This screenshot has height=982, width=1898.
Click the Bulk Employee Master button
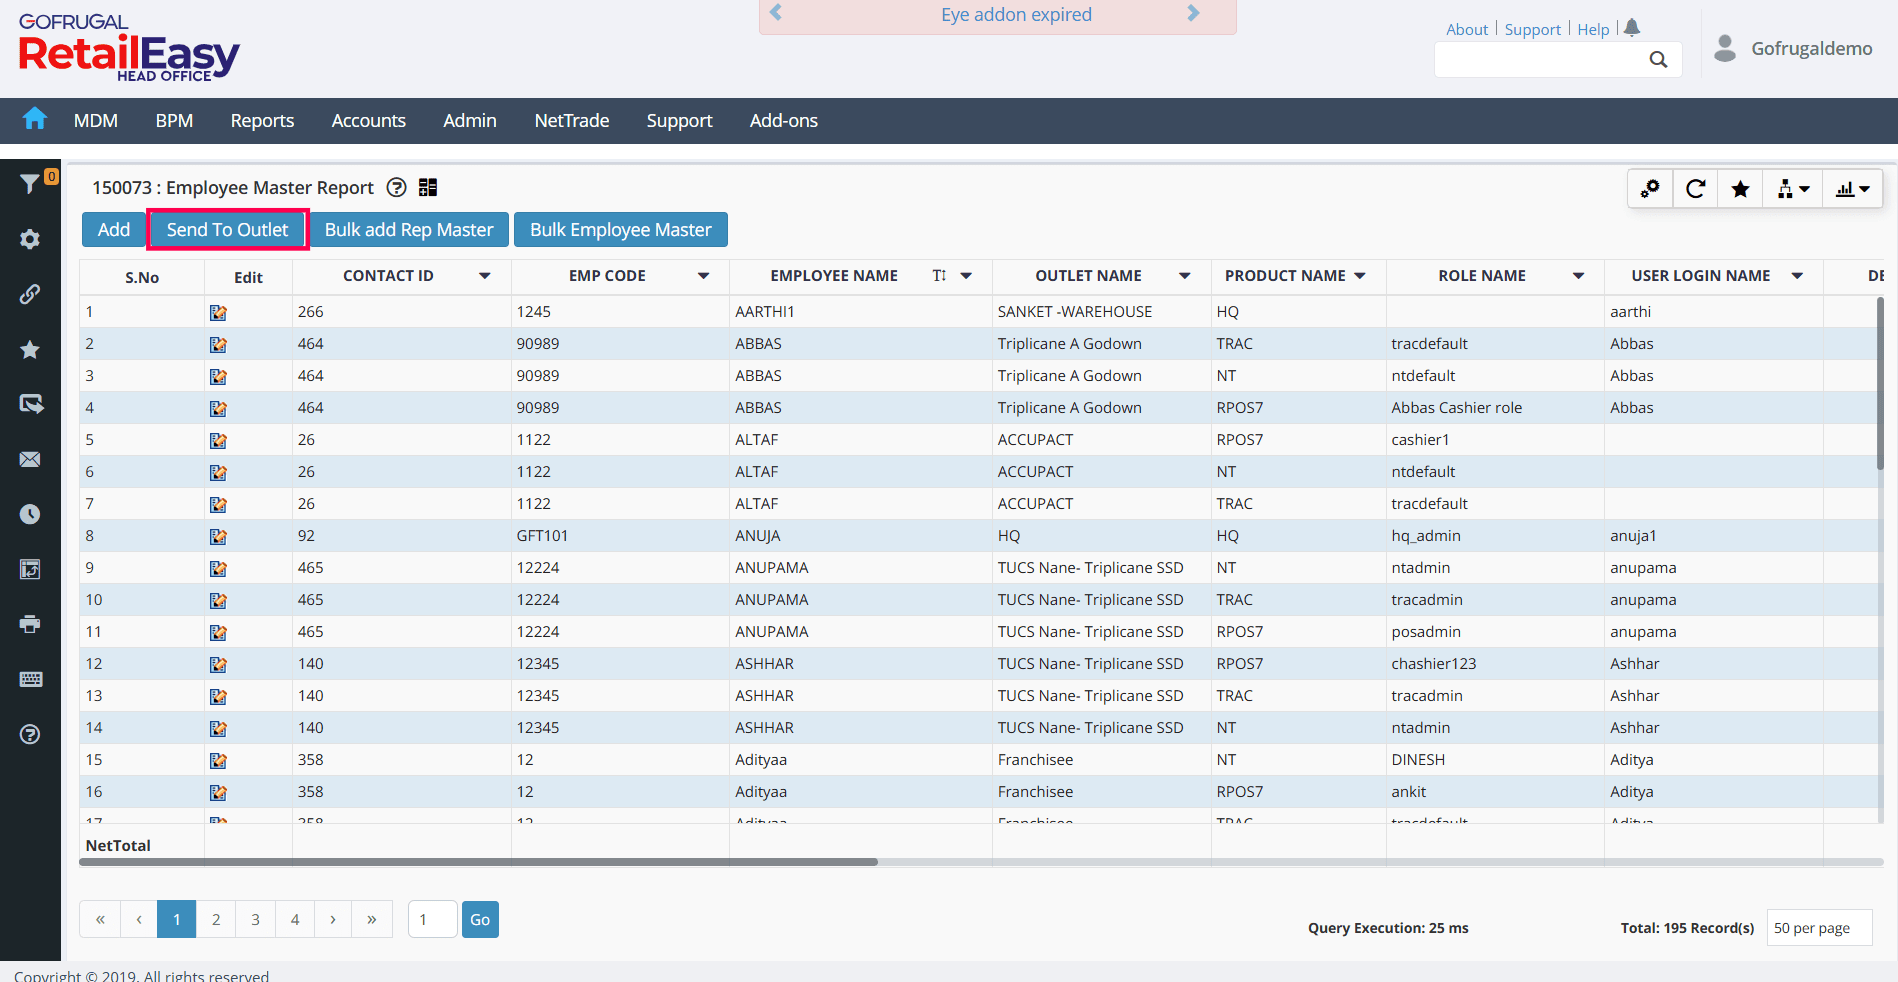point(620,230)
